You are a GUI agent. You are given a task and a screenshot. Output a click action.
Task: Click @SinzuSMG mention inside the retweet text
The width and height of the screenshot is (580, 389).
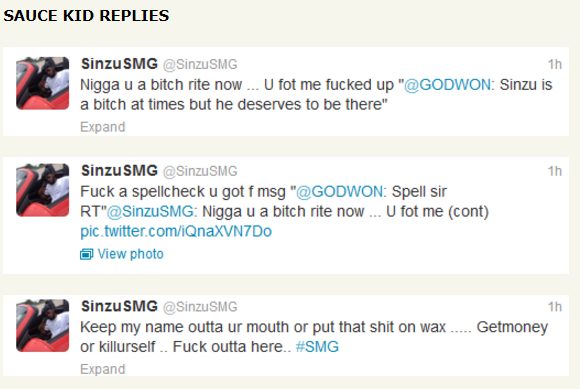[152, 212]
